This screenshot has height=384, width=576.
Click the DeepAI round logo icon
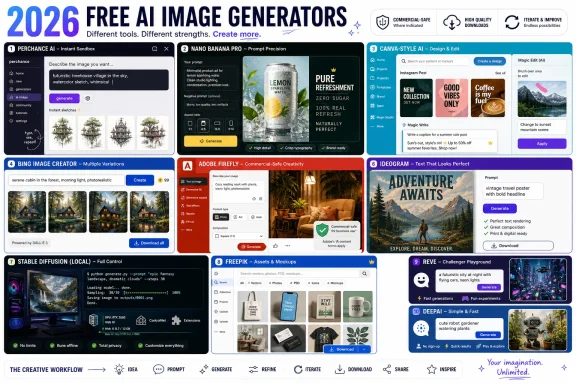[x=421, y=328]
